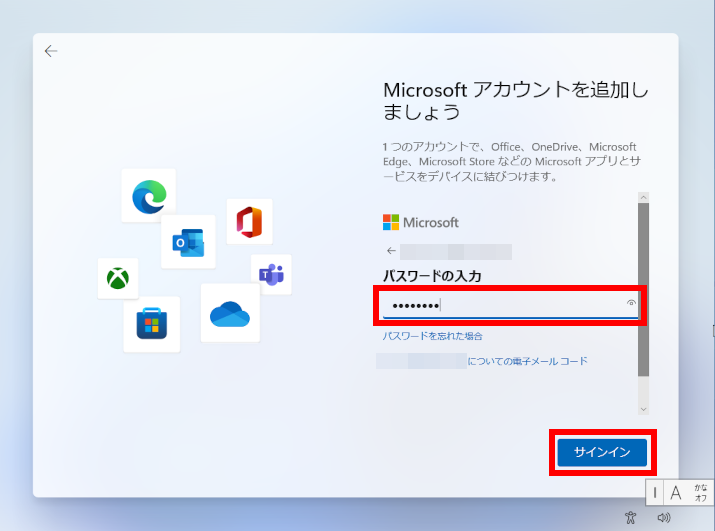
Task: Open the accessibility options icon
Action: (x=629, y=517)
